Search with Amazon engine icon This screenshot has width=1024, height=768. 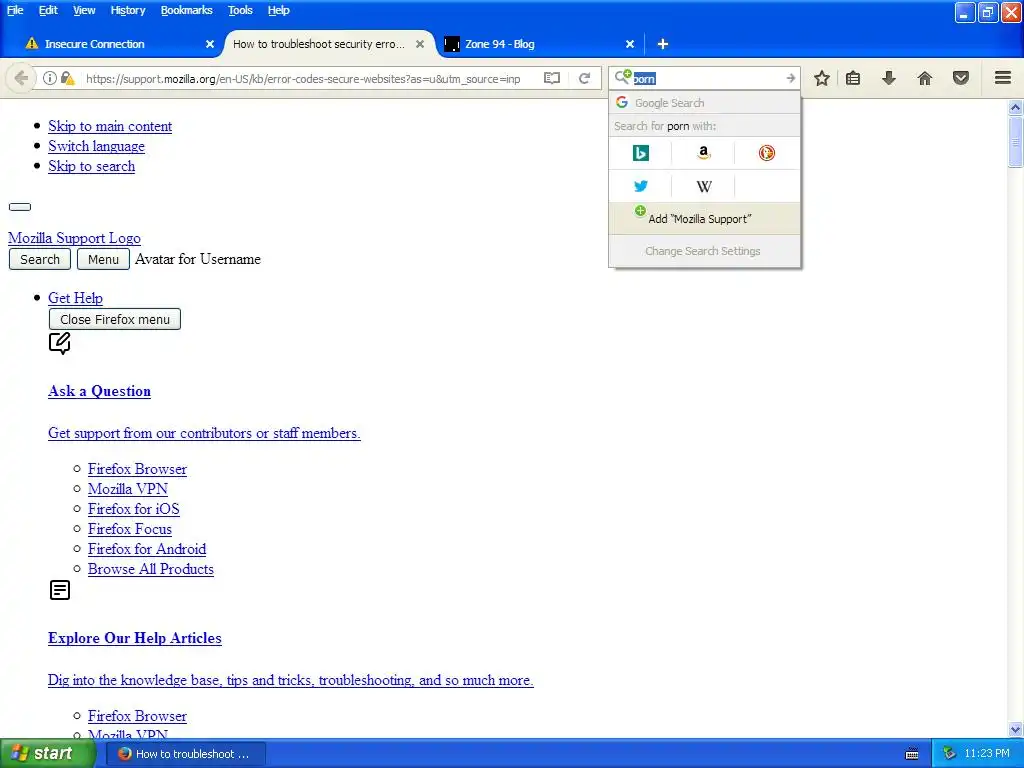tap(703, 153)
